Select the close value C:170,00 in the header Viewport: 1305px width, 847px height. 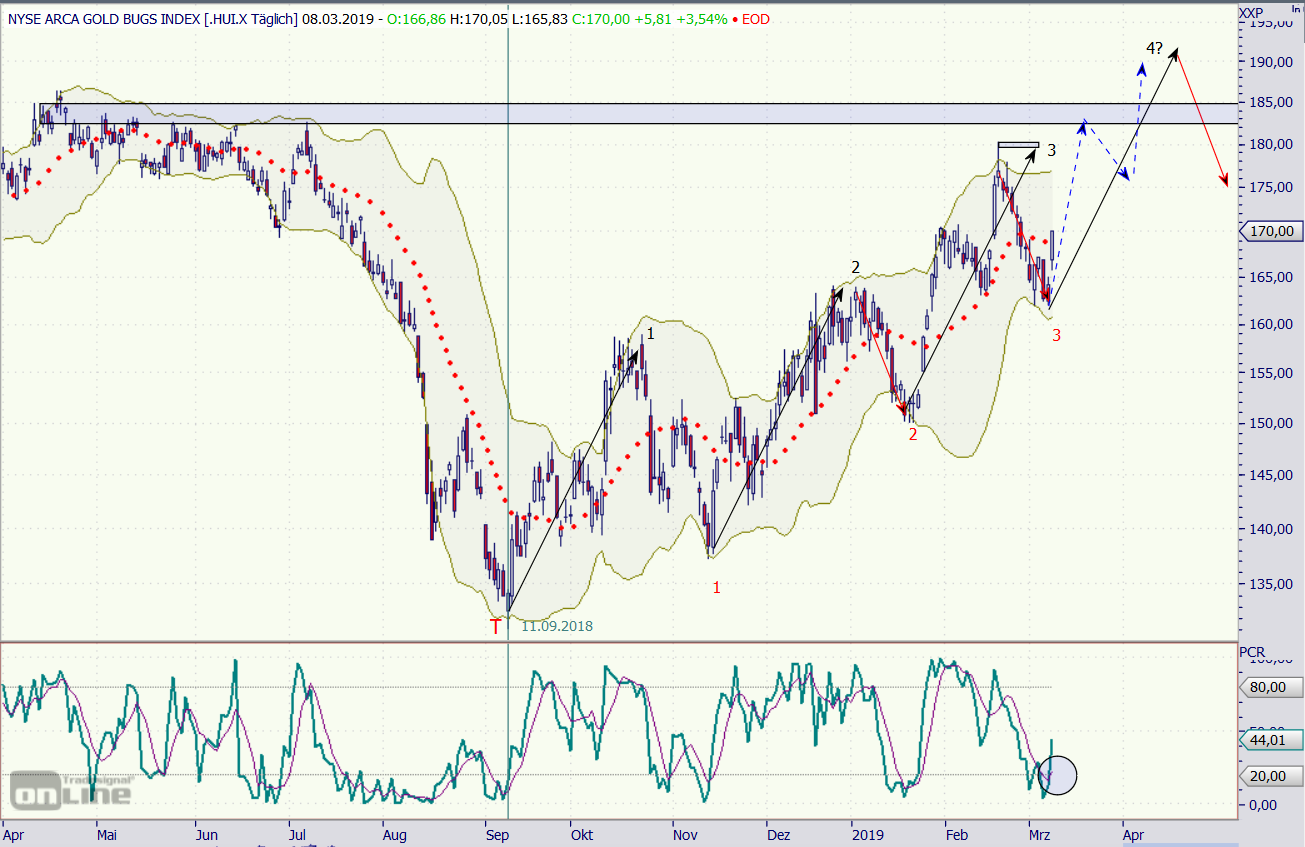click(x=602, y=19)
